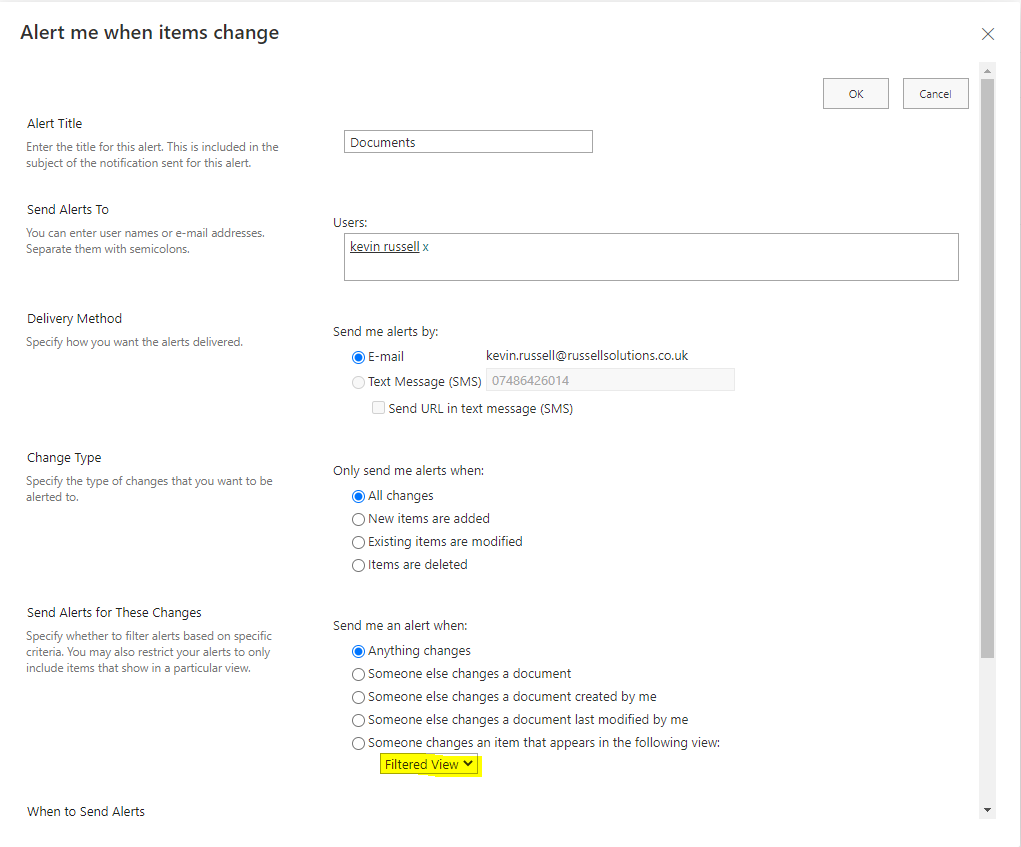The width and height of the screenshot is (1021, 847).
Task: Click the scrollbar down arrow
Action: click(987, 810)
